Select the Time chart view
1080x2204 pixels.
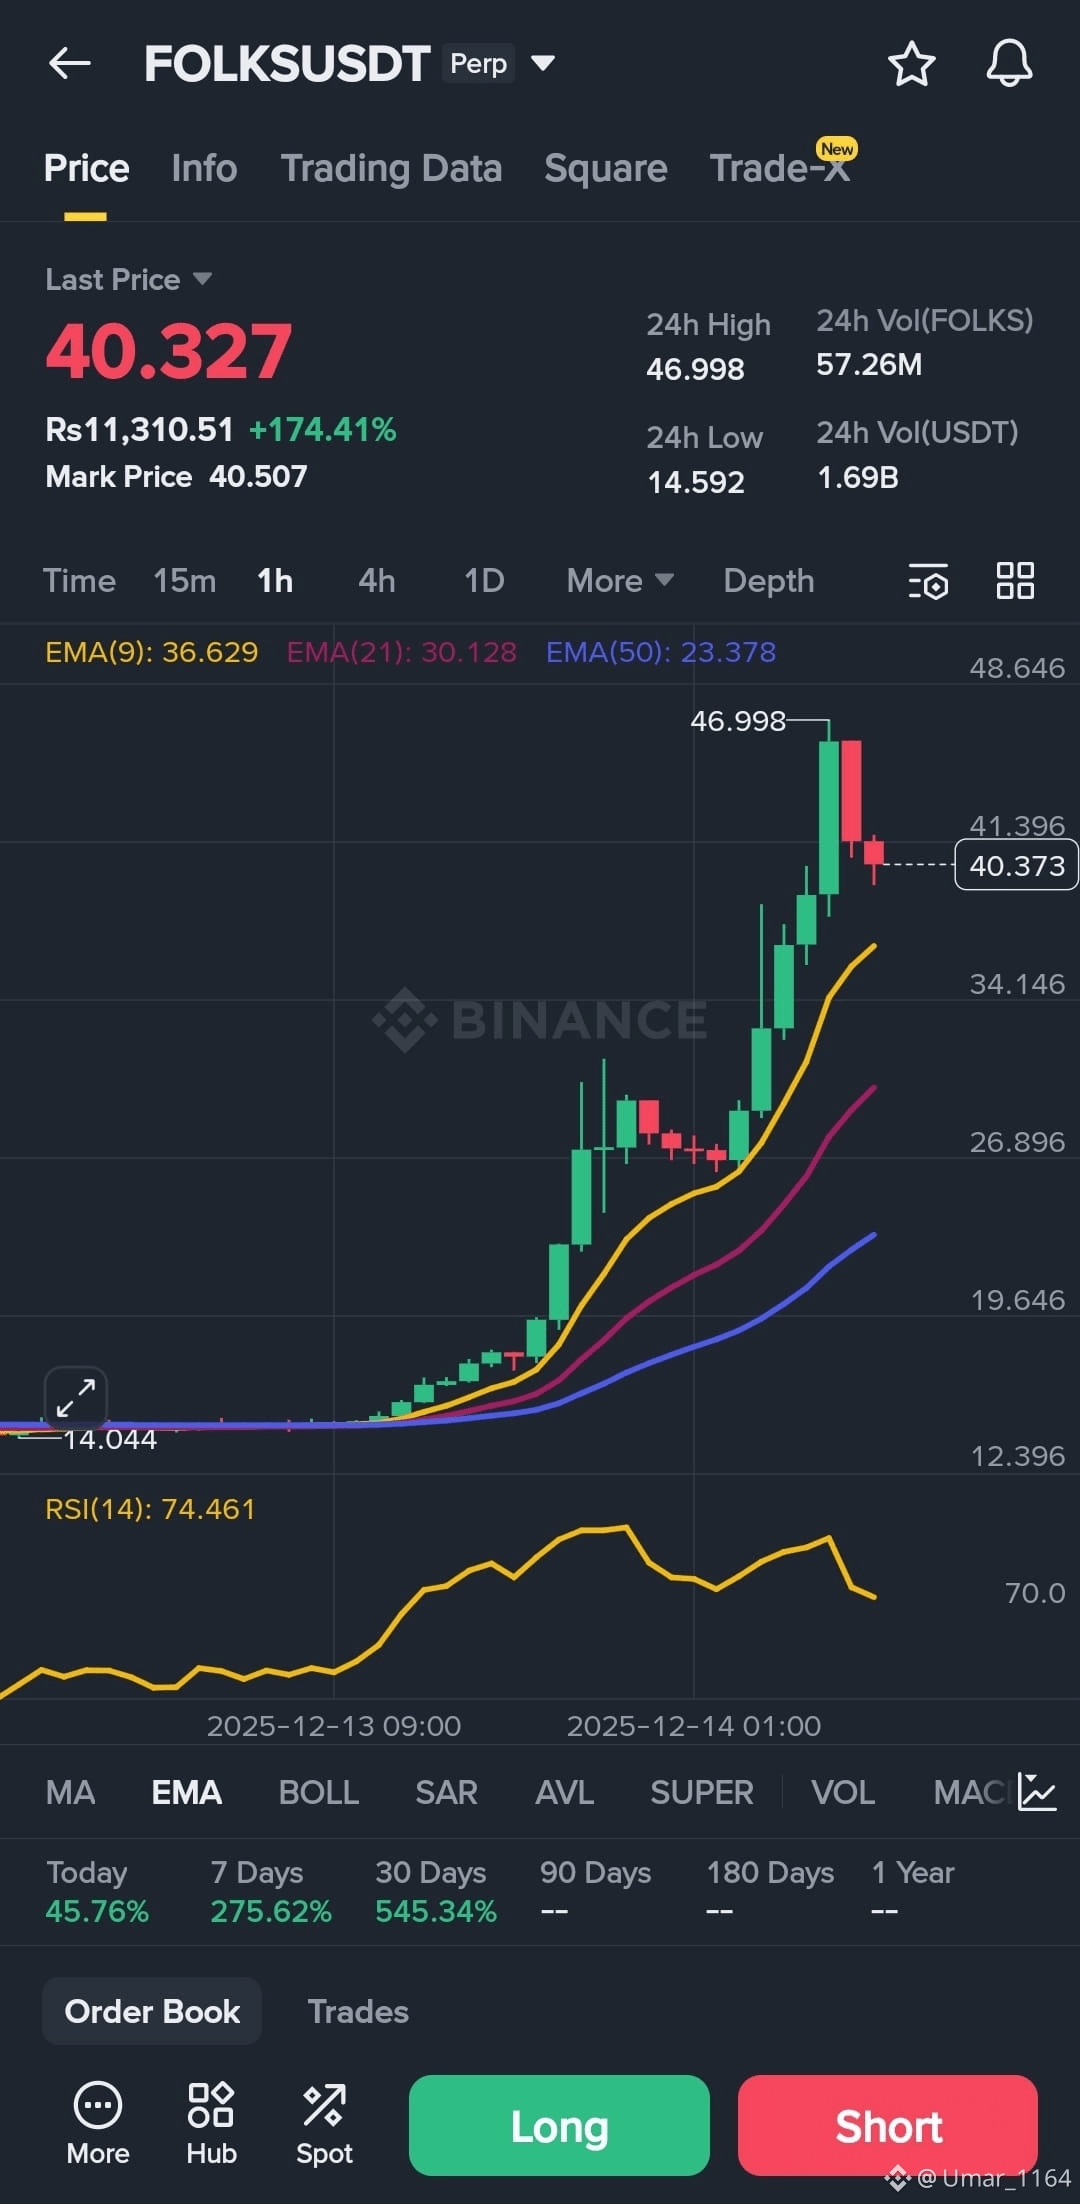point(79,581)
